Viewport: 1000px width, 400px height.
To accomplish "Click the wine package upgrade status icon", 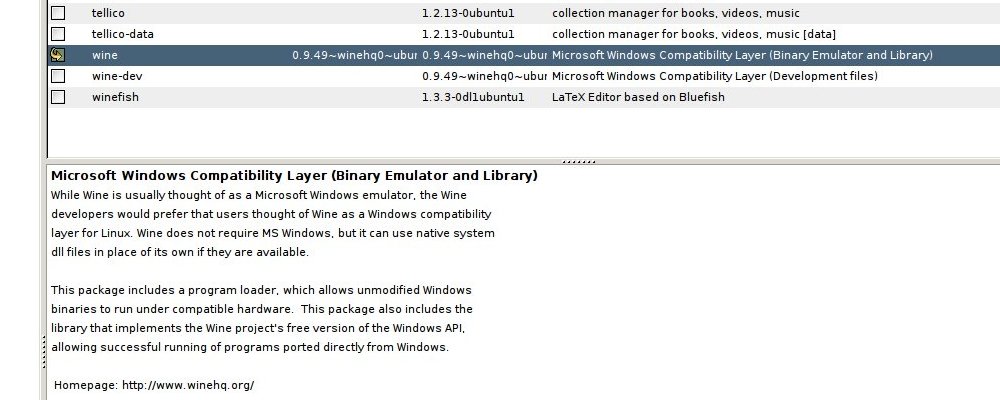I will tap(57, 55).
